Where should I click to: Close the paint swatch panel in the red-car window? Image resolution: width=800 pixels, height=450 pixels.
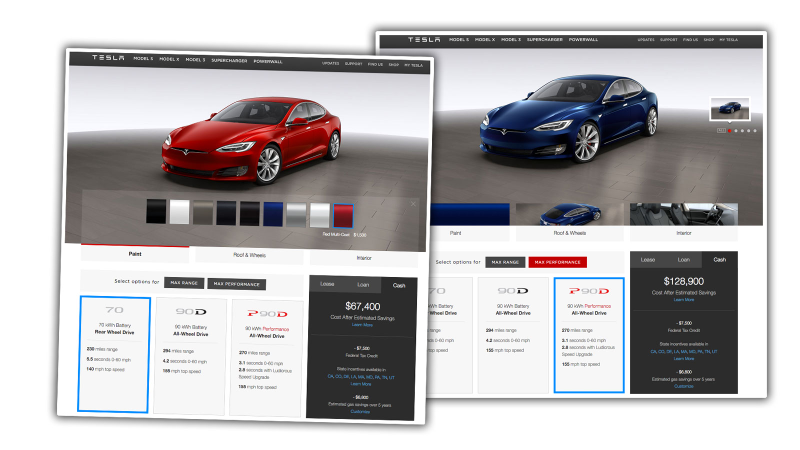coord(413,204)
